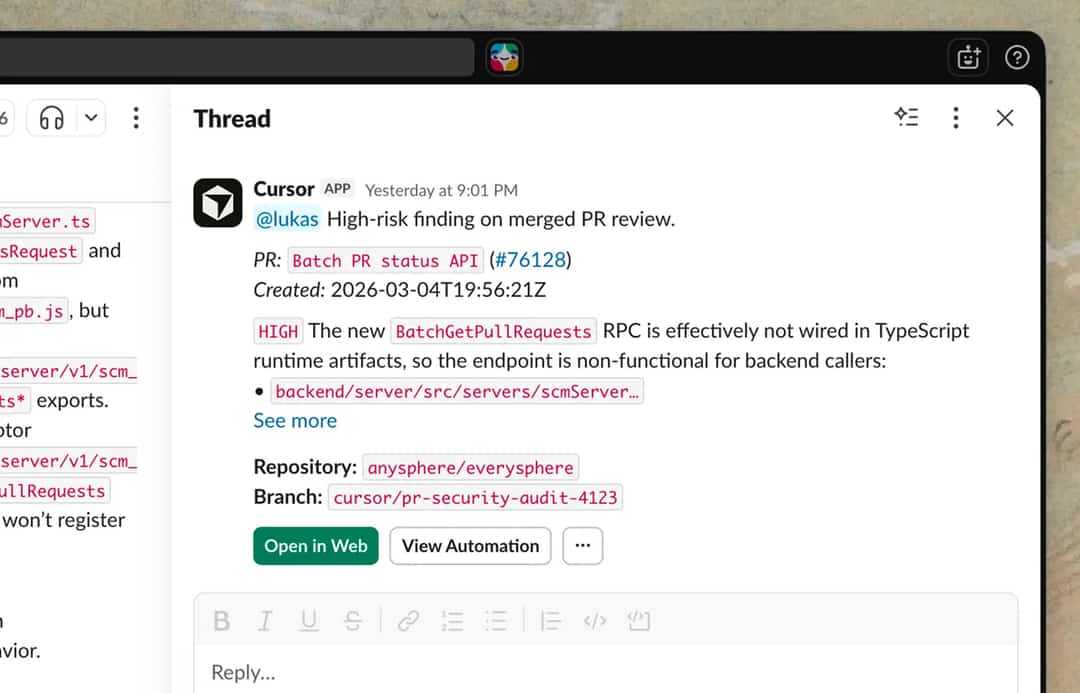Open the channel options vertical dots menu

136,117
